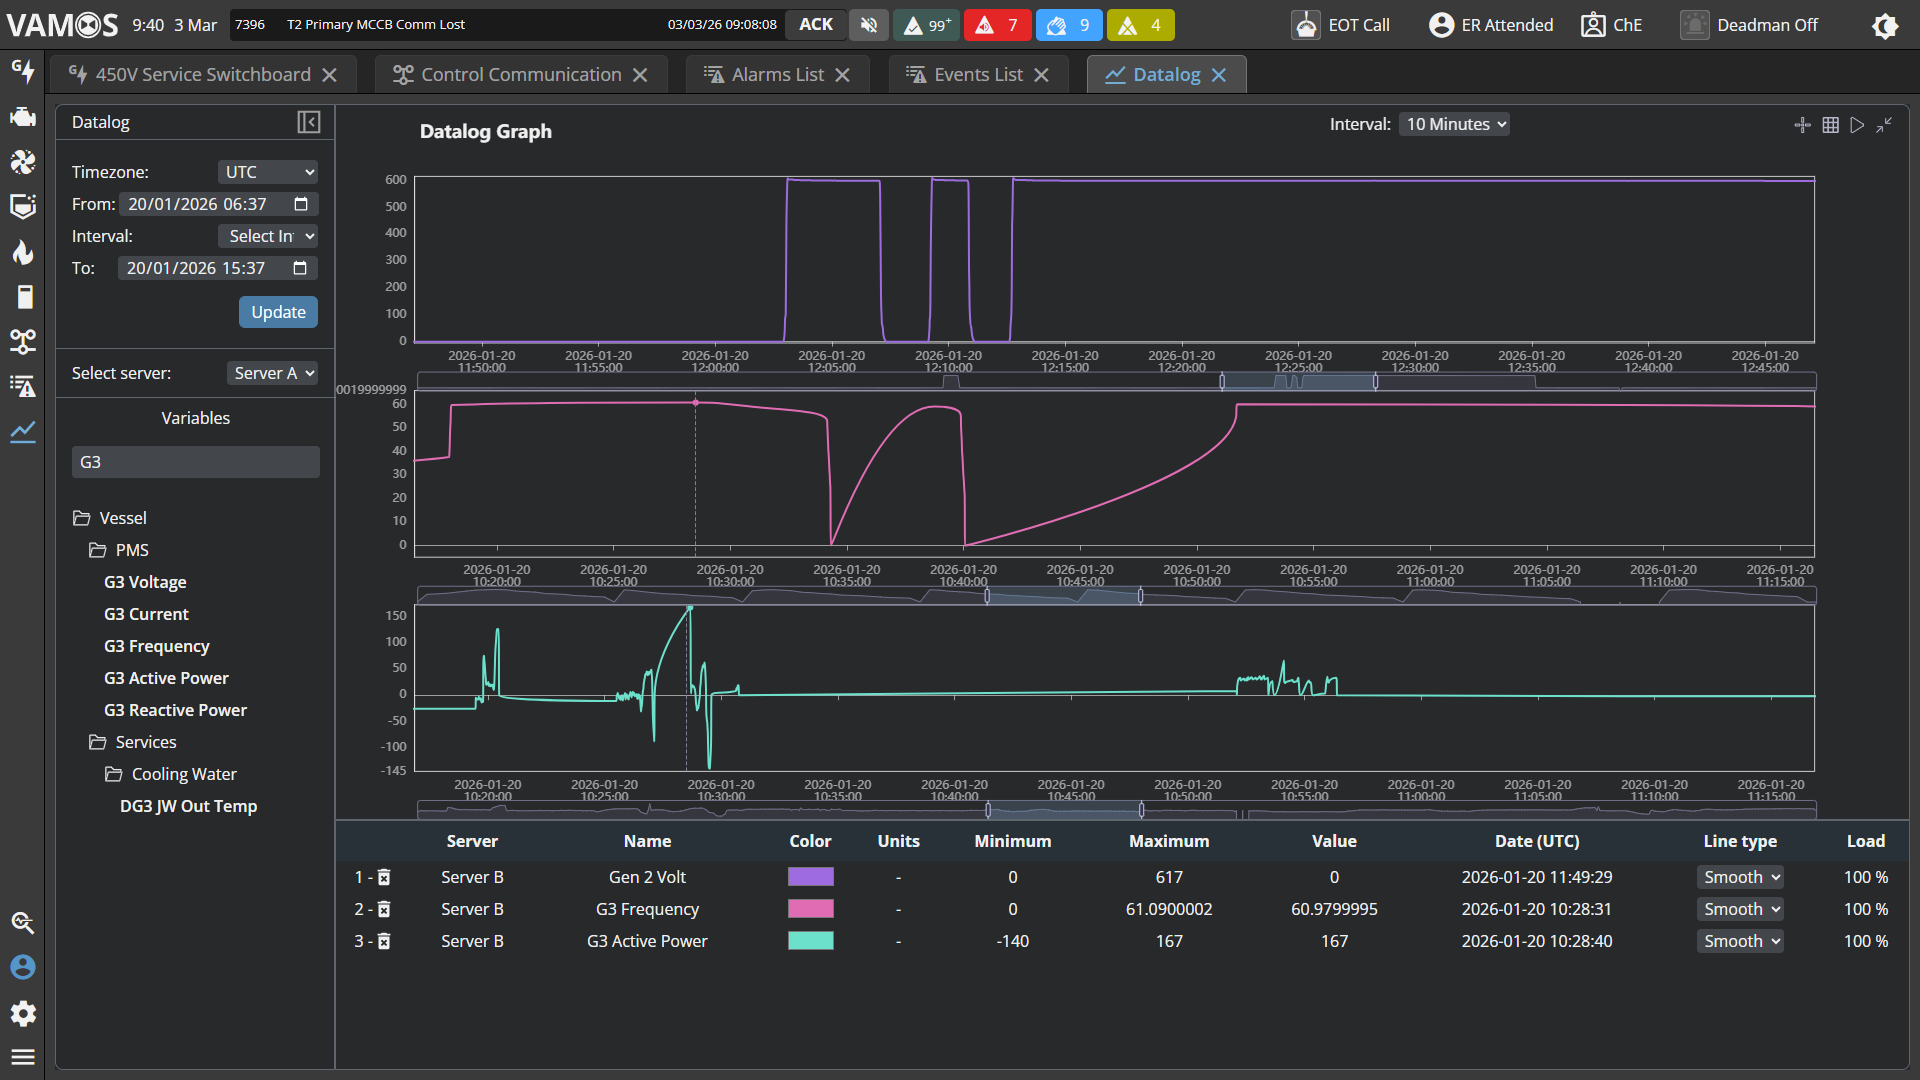Image resolution: width=1920 pixels, height=1080 pixels.
Task: Acknowledge alarm with ACK button
Action: pos(816,25)
